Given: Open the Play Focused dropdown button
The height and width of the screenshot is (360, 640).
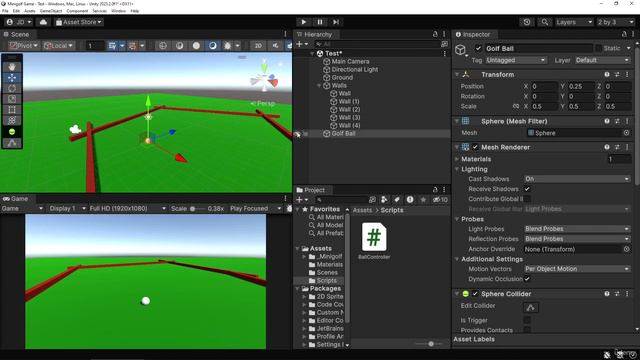Looking at the screenshot, I should pyautogui.click(x=255, y=209).
